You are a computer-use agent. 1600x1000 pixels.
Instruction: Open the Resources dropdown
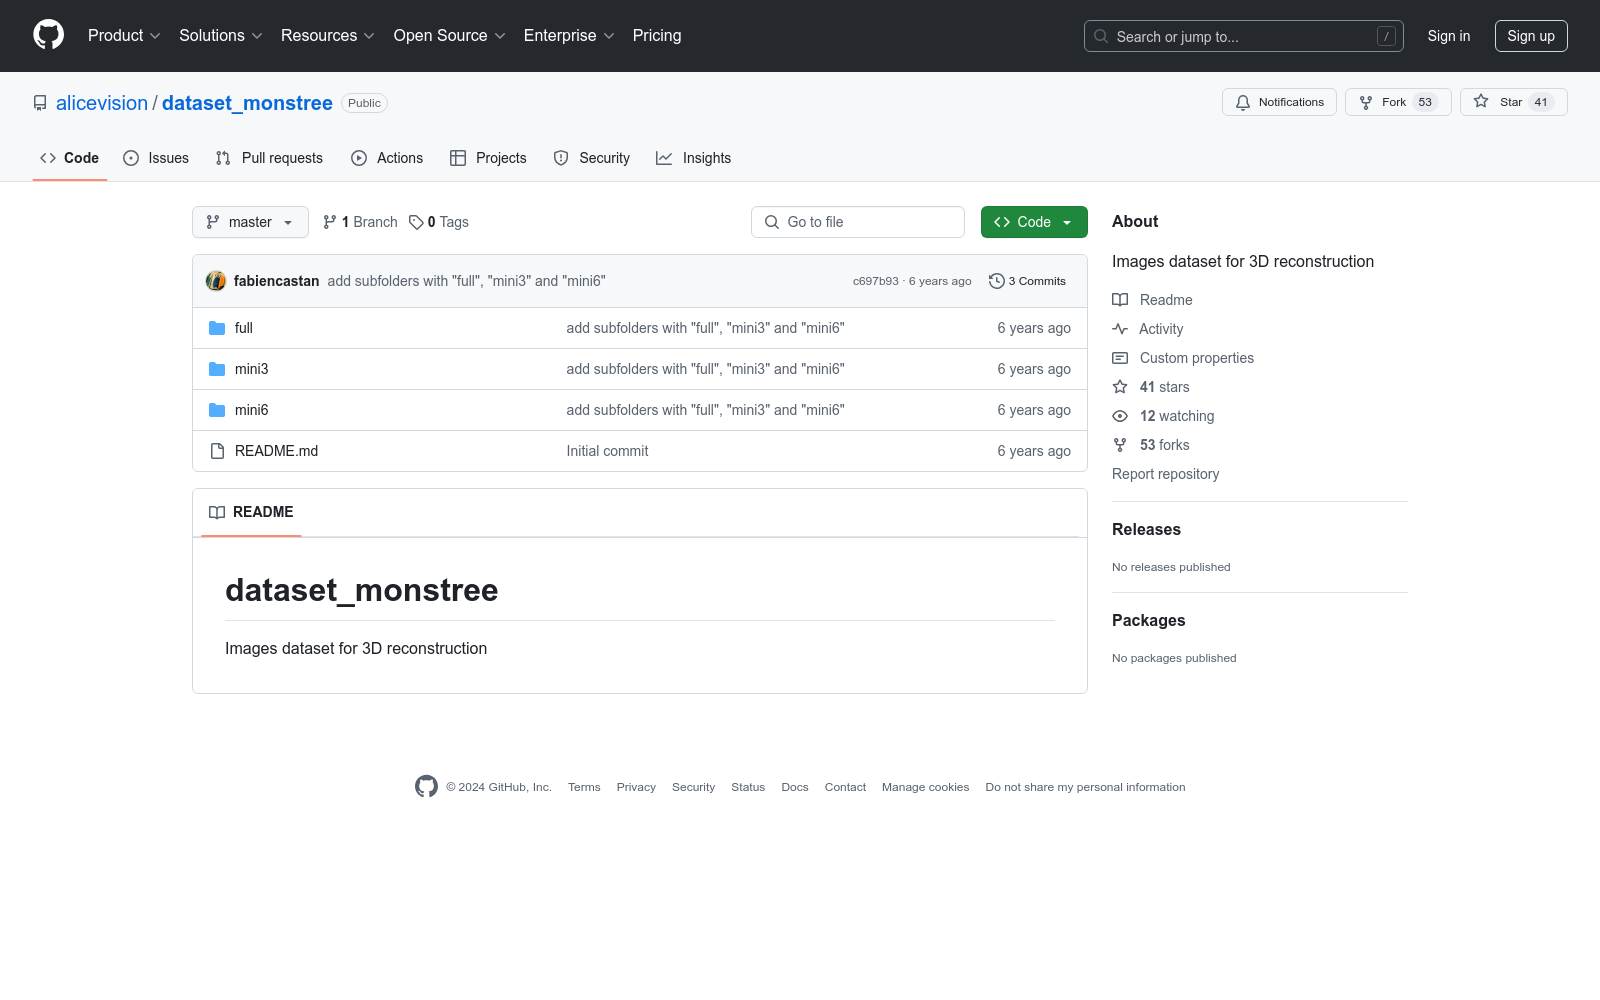(x=328, y=36)
